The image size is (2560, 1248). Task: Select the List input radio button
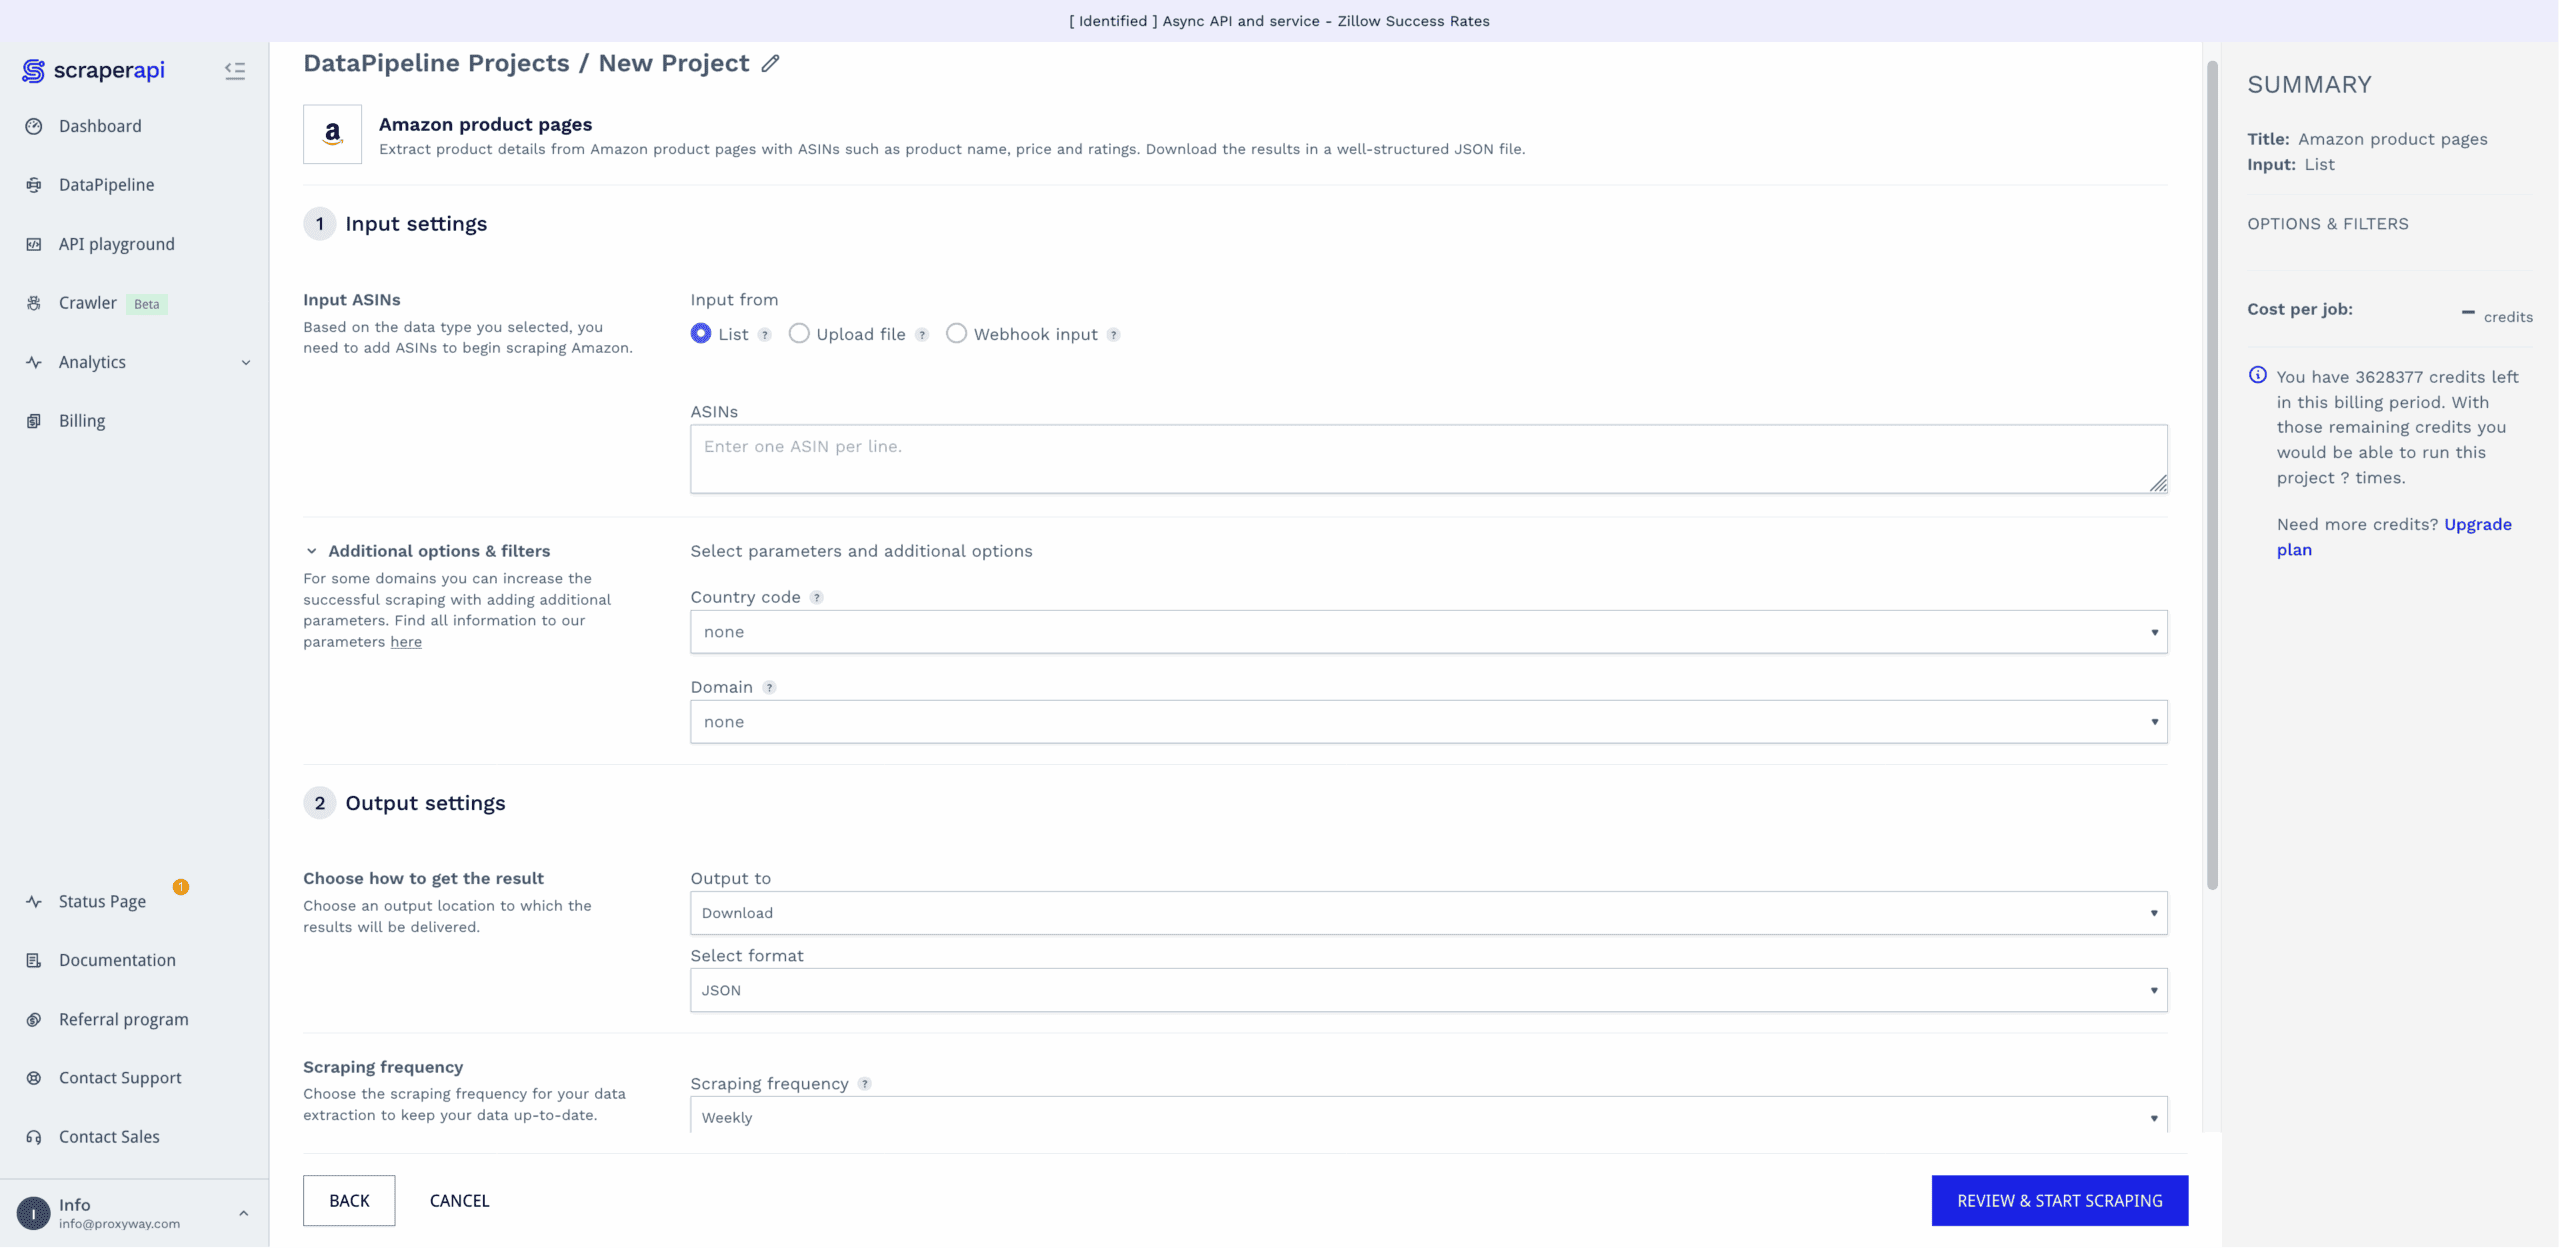(701, 334)
